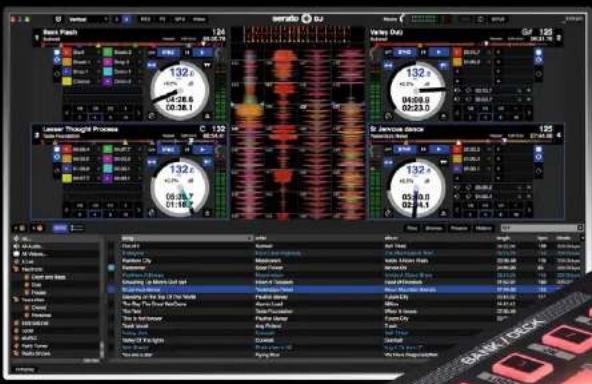Viewport: 592px width, 384px height.
Task: Click the right loop-size arrow on deck 1
Action: (x=139, y=113)
